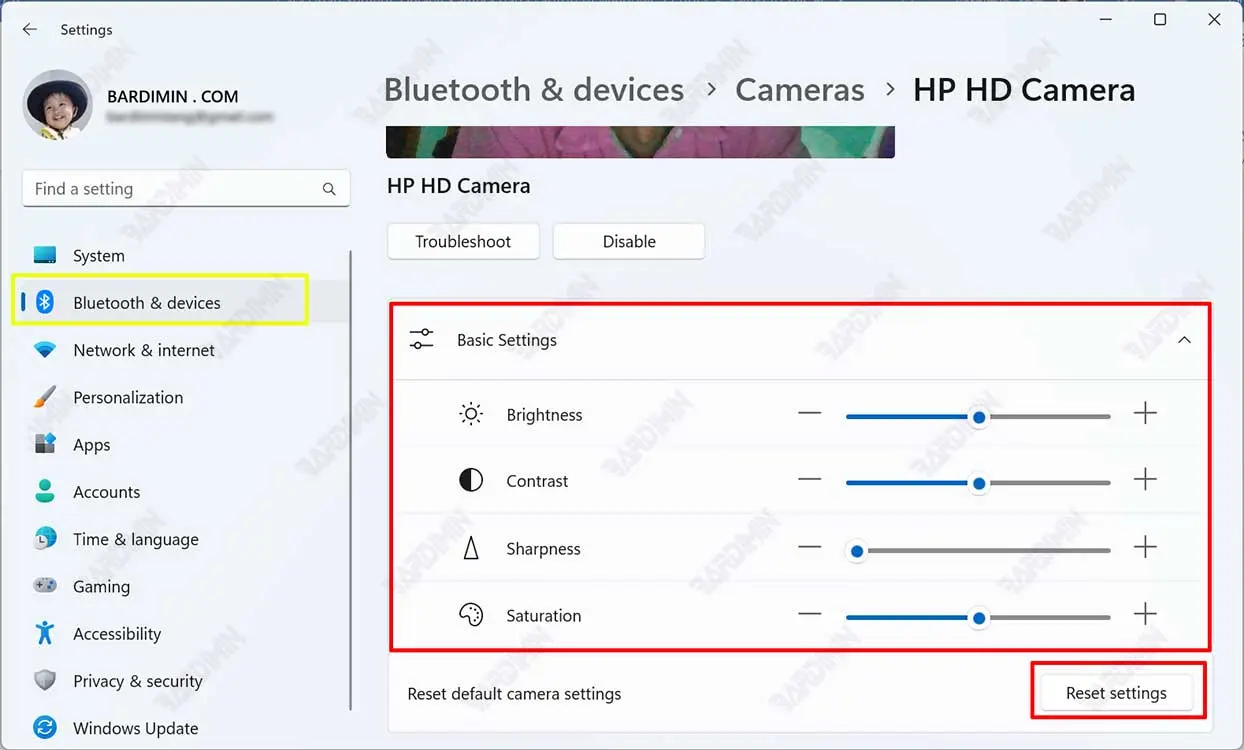Click the Sharpness slider handle
This screenshot has width=1244, height=750.
pos(857,551)
